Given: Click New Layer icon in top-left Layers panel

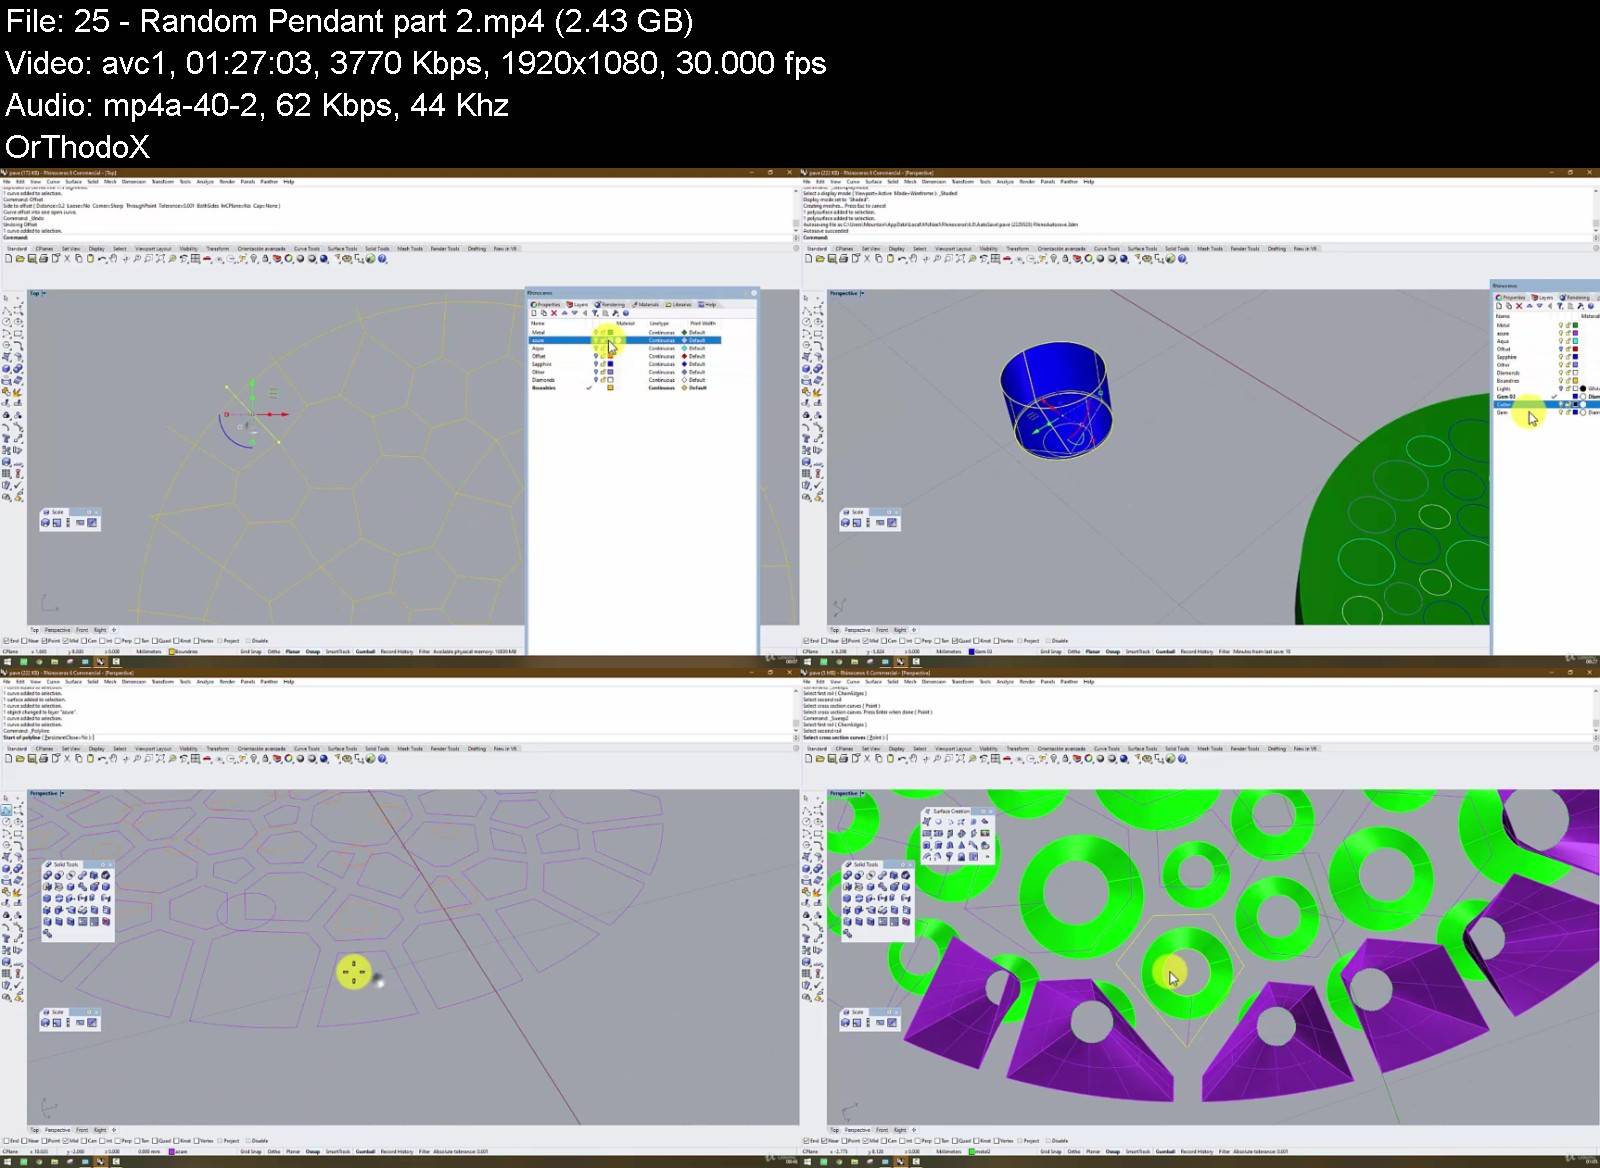Looking at the screenshot, I should 534,313.
